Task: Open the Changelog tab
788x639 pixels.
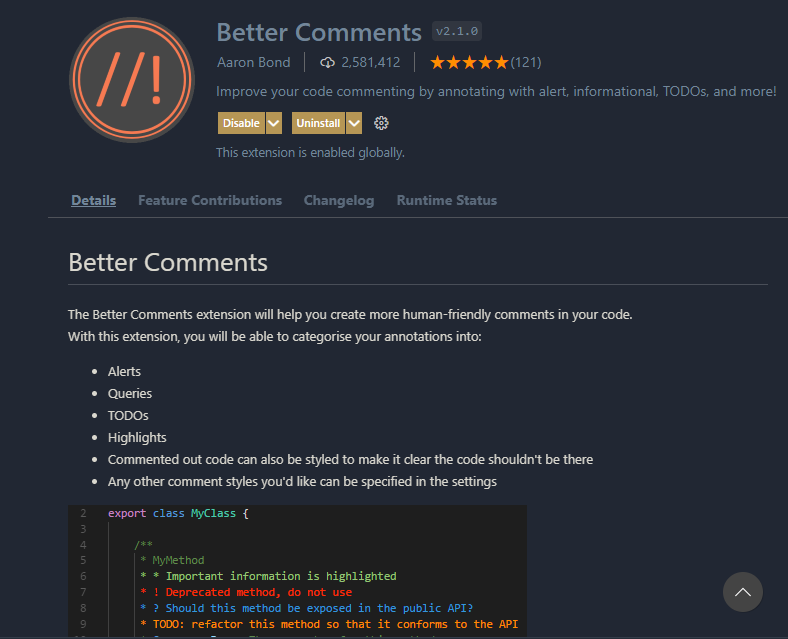Action: (x=339, y=200)
